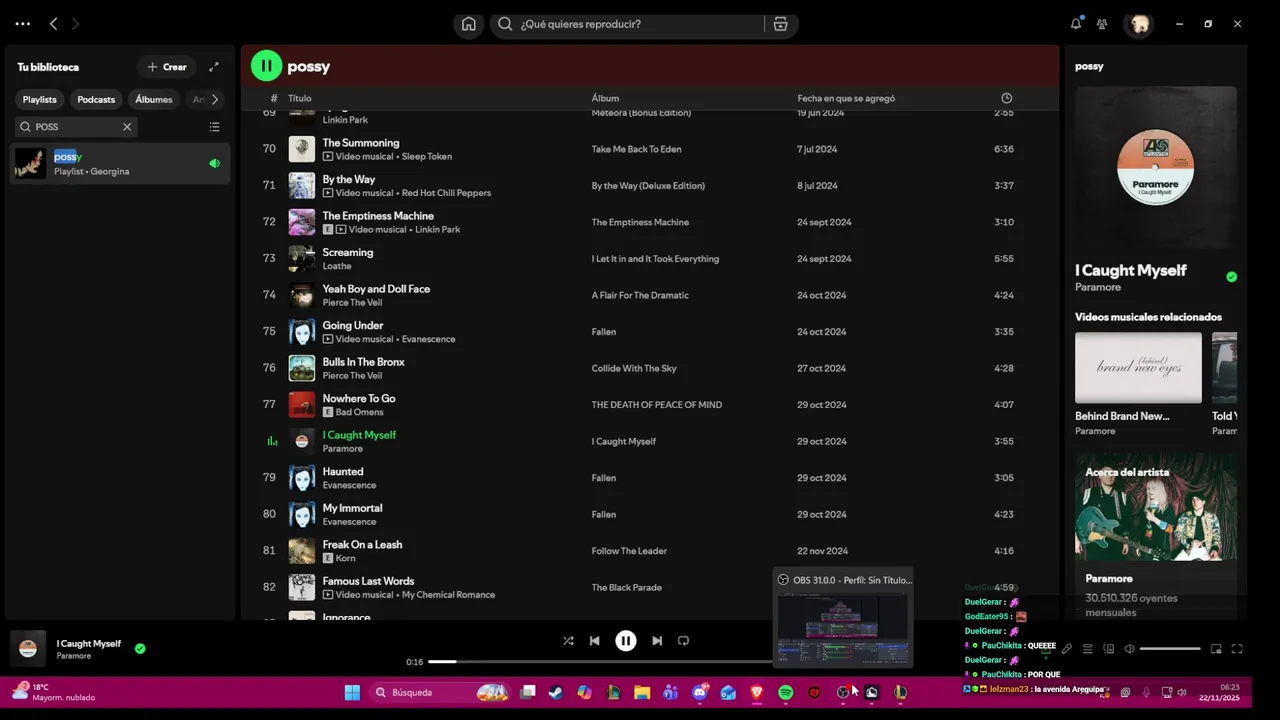The height and width of the screenshot is (720, 1280).
Task: Open the mini player icon
Action: pos(1216,649)
